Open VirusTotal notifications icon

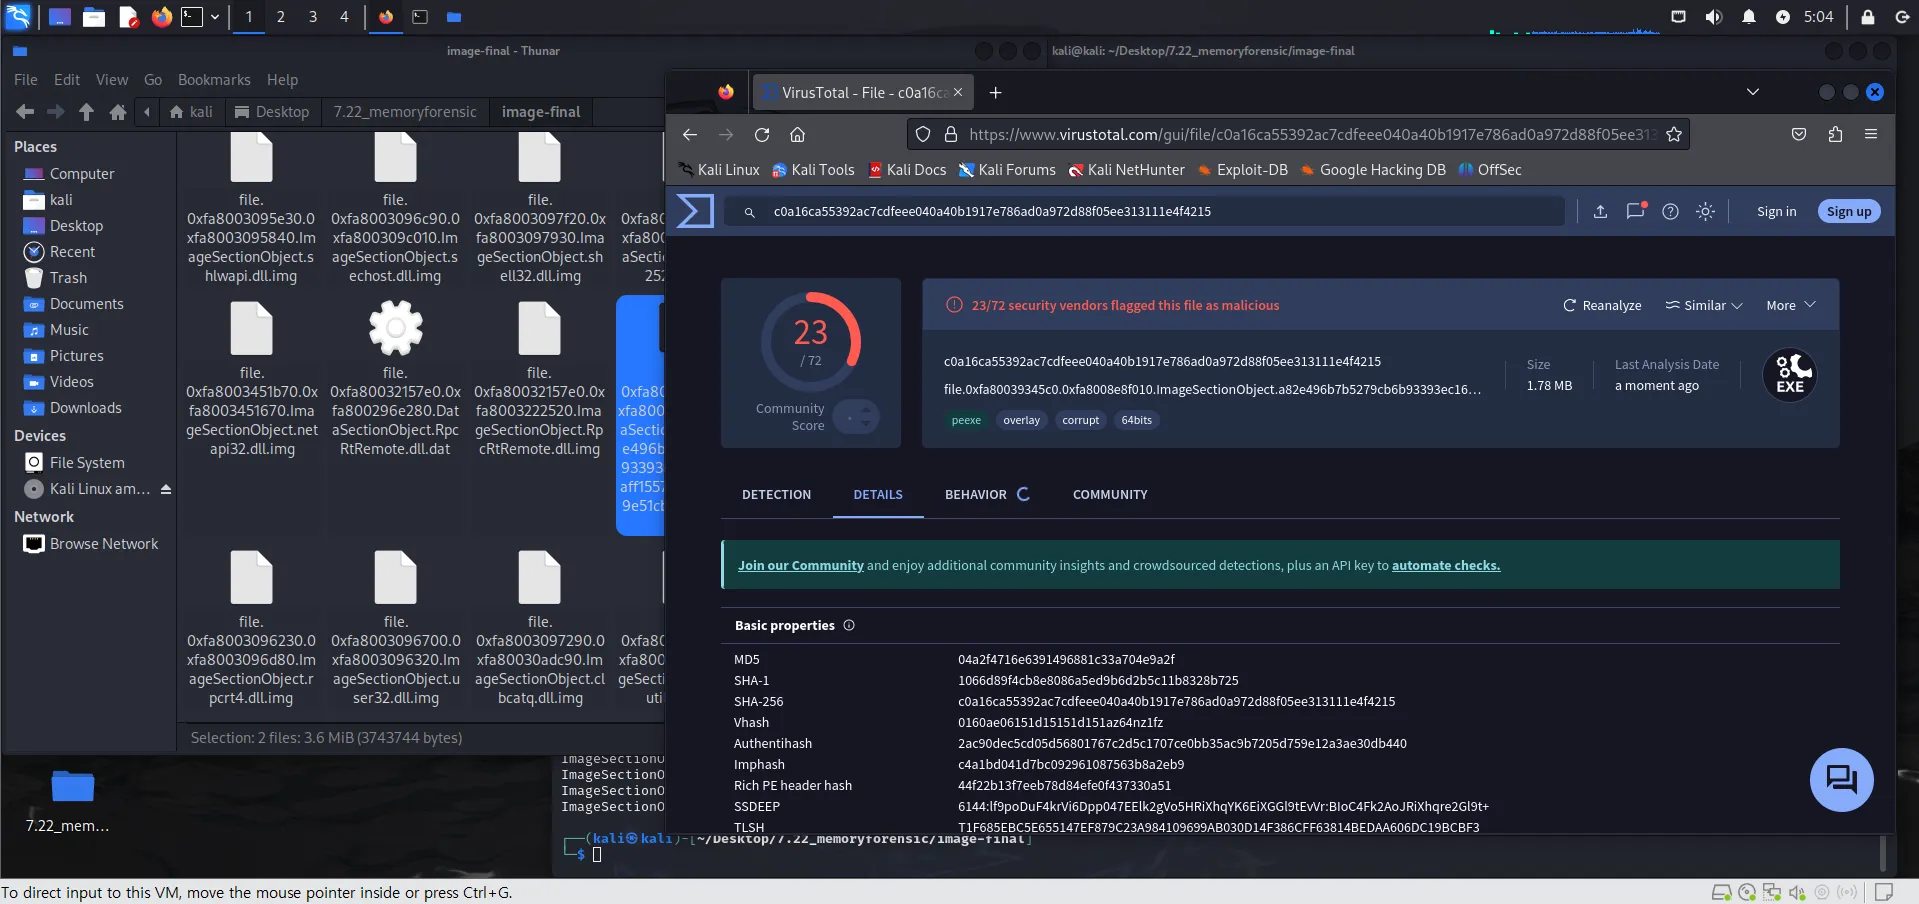(x=1636, y=211)
